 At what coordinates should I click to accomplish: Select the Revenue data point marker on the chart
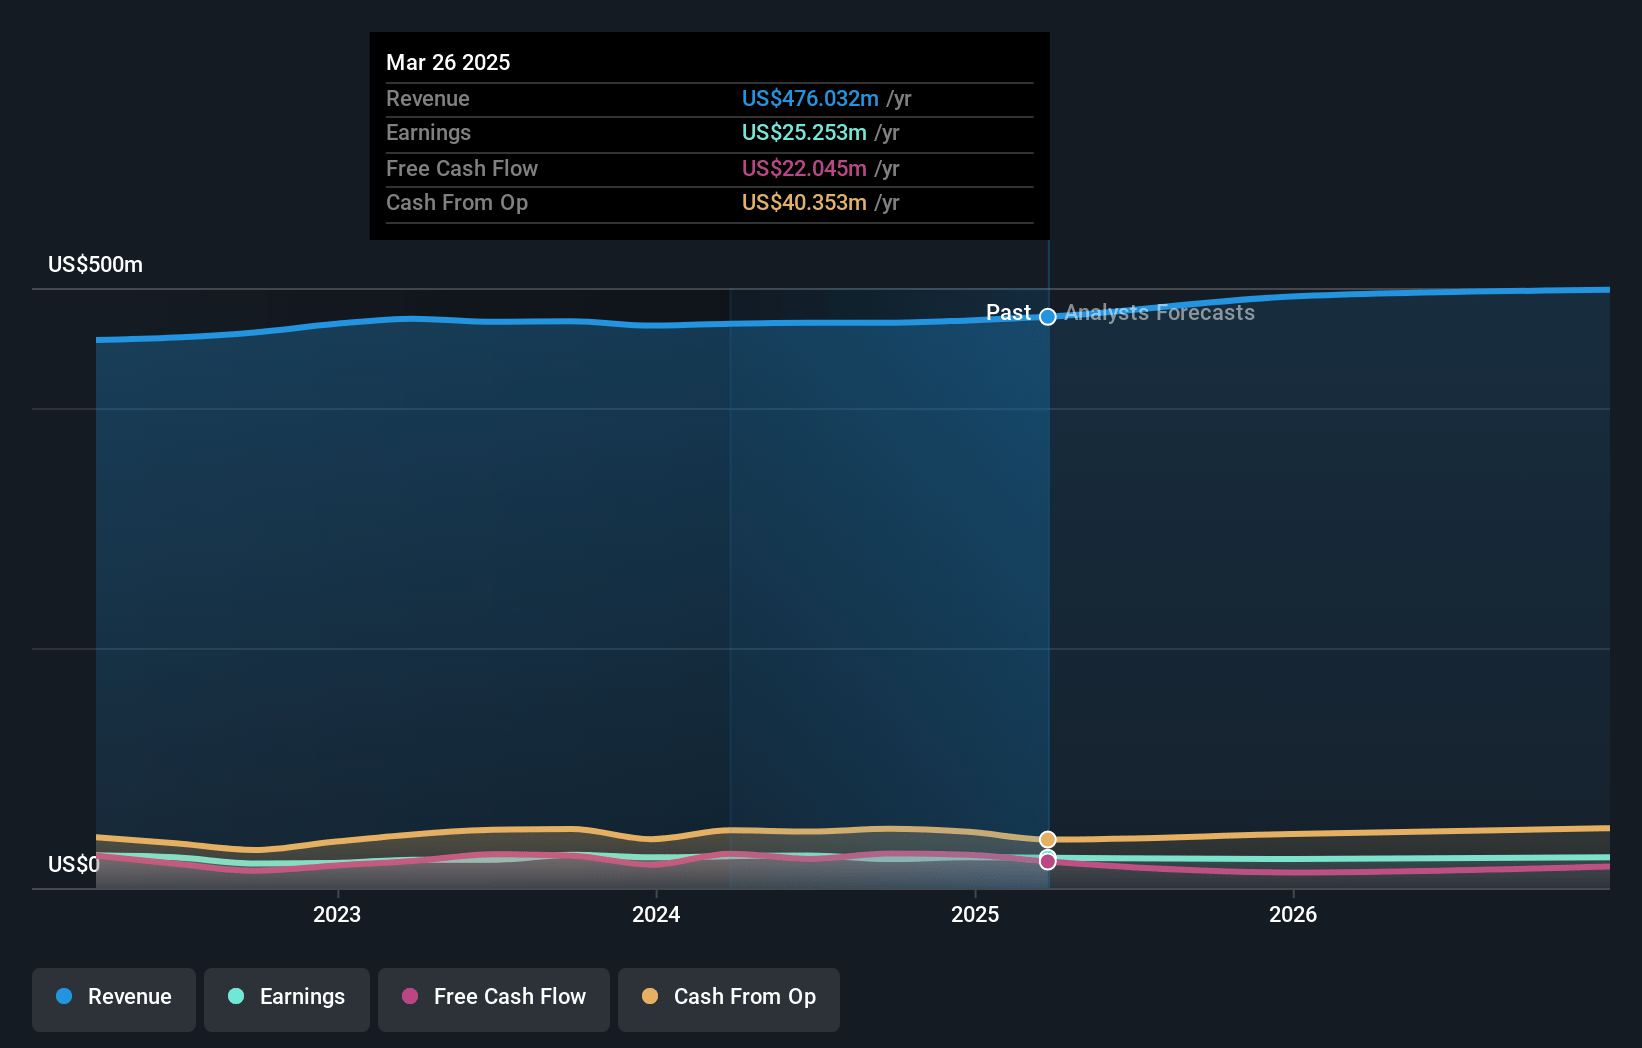tap(1048, 317)
